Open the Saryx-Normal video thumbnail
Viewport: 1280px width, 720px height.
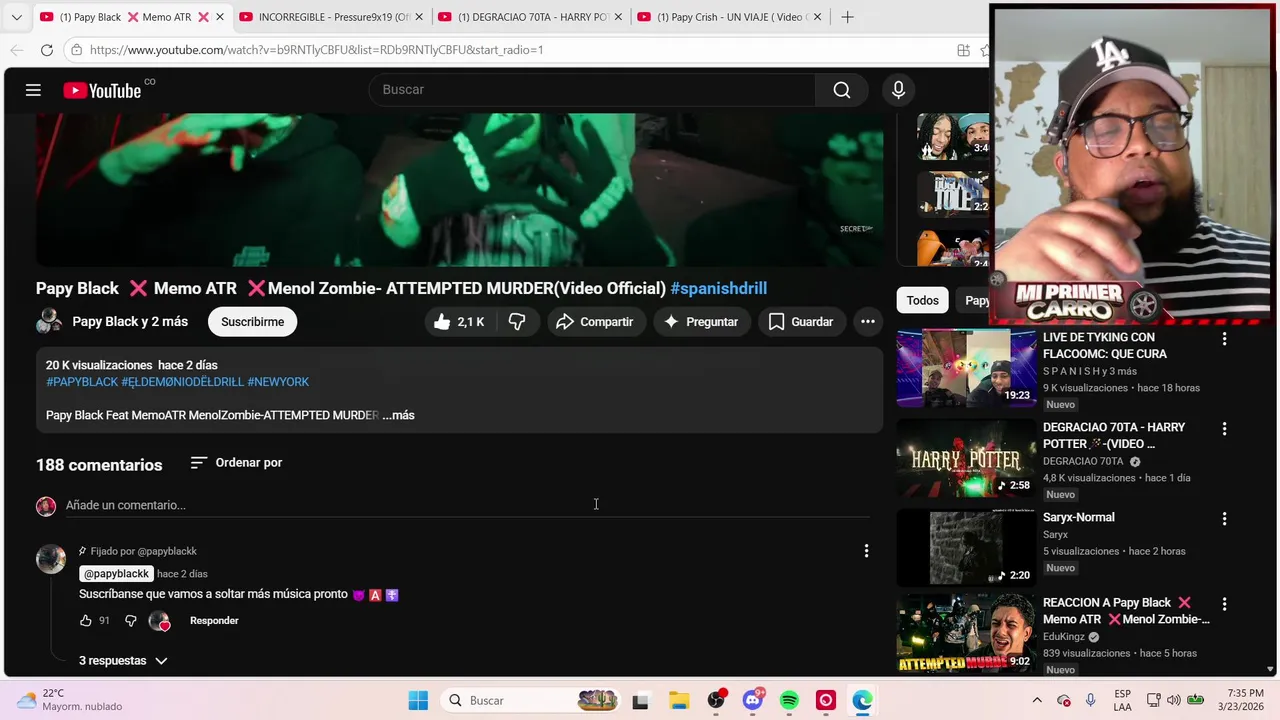click(966, 548)
